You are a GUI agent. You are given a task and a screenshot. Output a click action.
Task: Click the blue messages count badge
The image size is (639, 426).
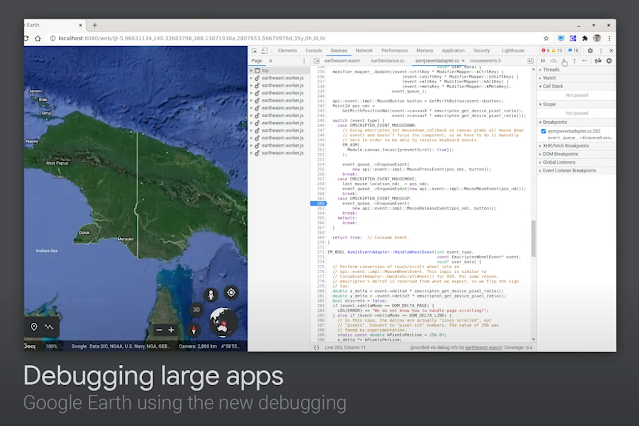pyautogui.click(x=573, y=51)
